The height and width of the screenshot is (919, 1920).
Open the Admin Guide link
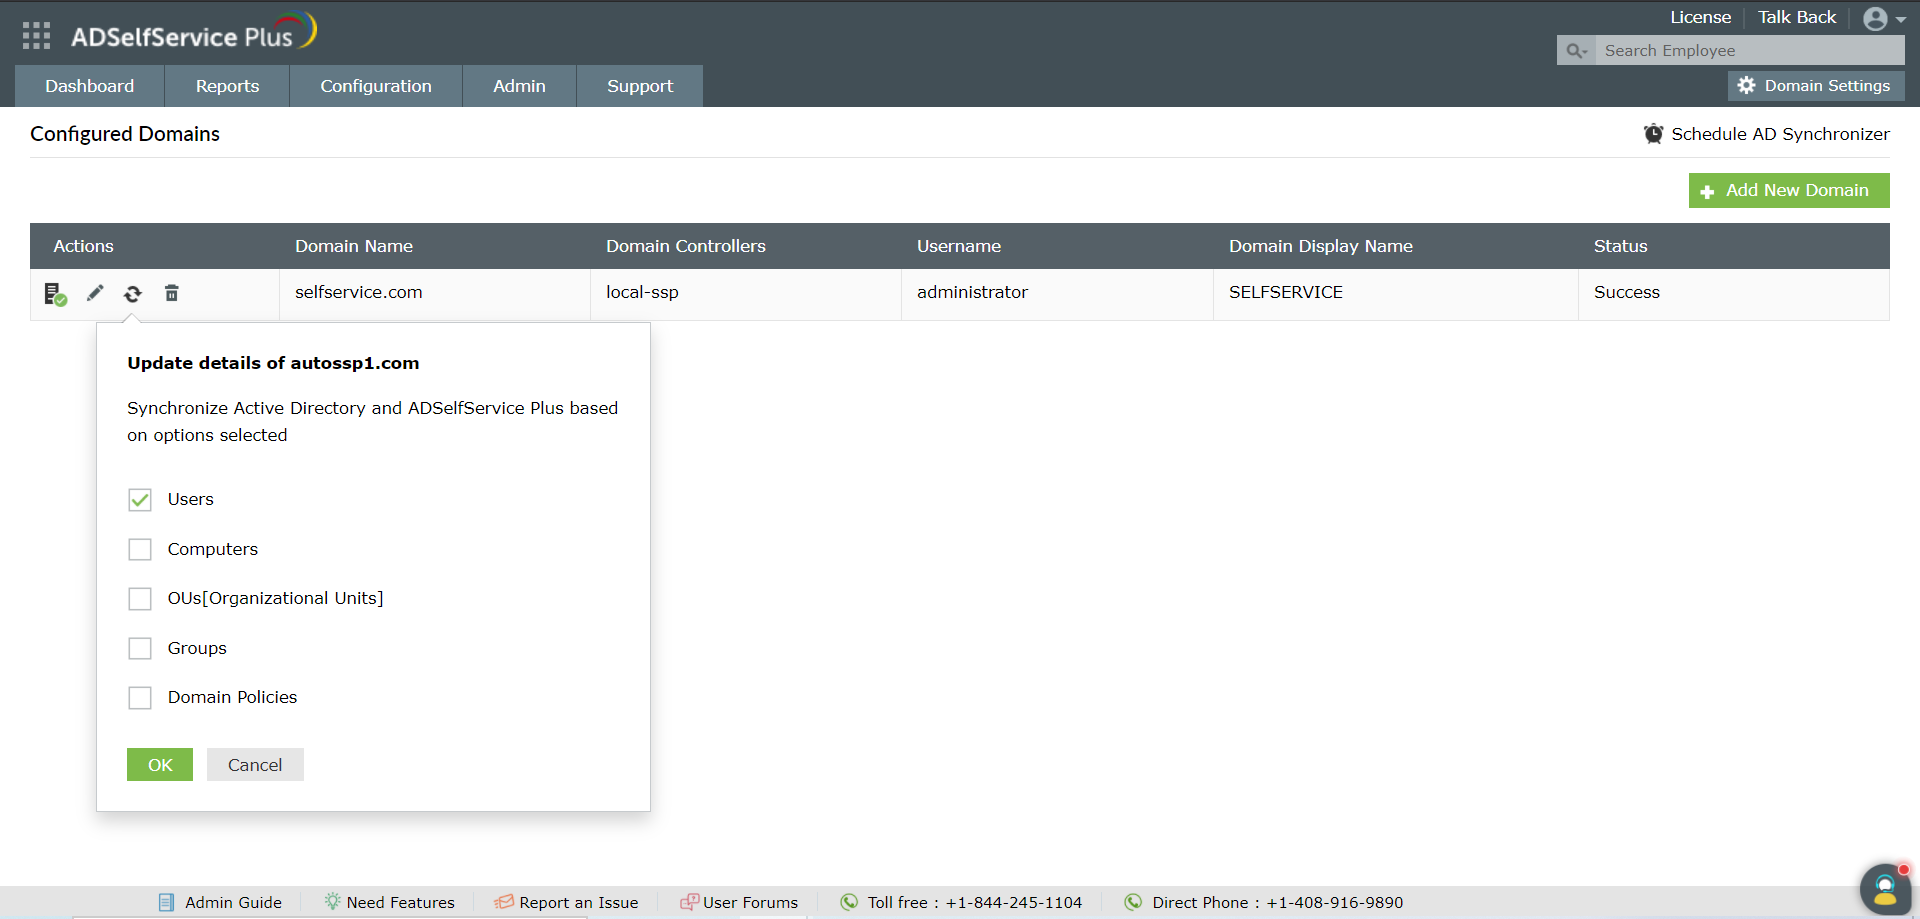point(233,902)
